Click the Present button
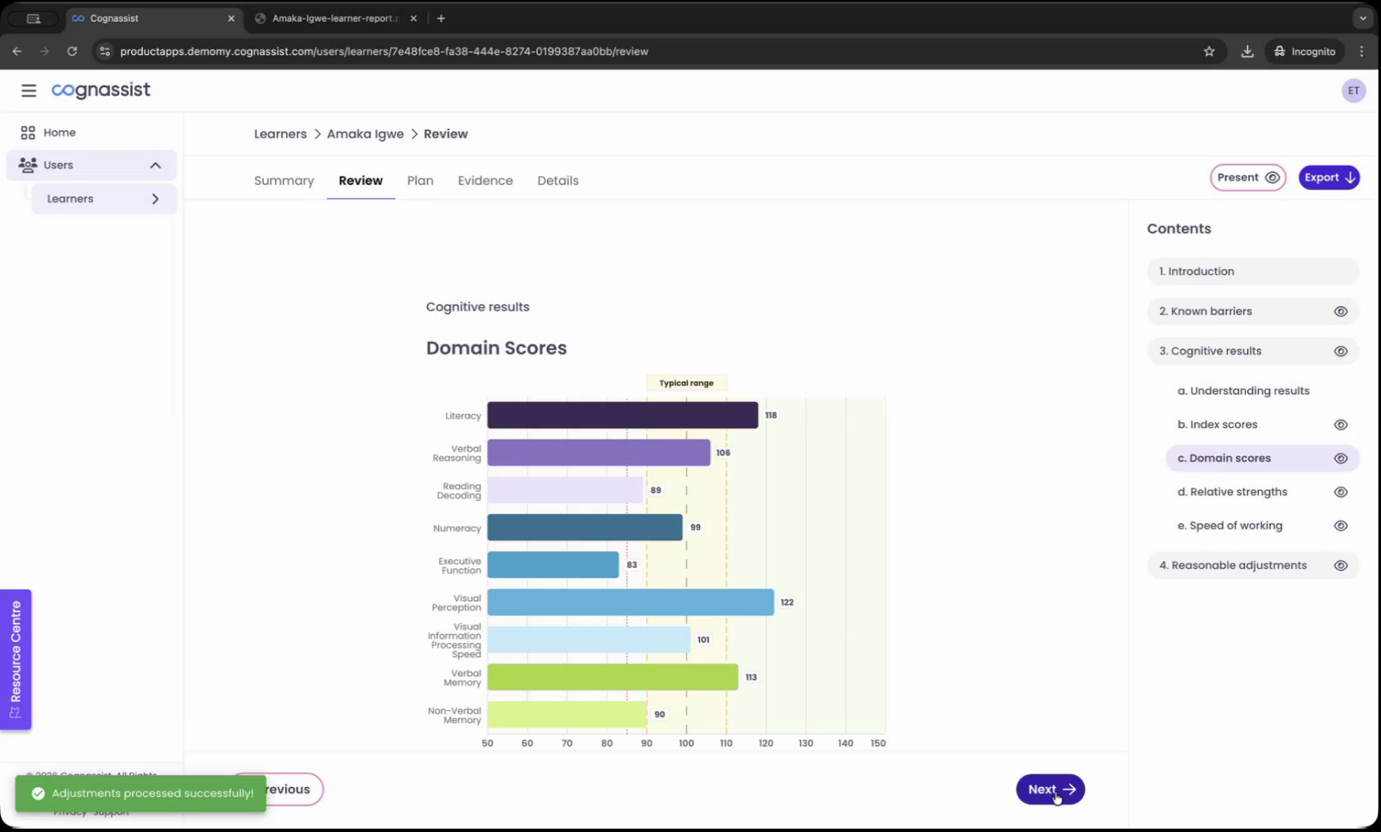This screenshot has height=832, width=1381. (1247, 177)
